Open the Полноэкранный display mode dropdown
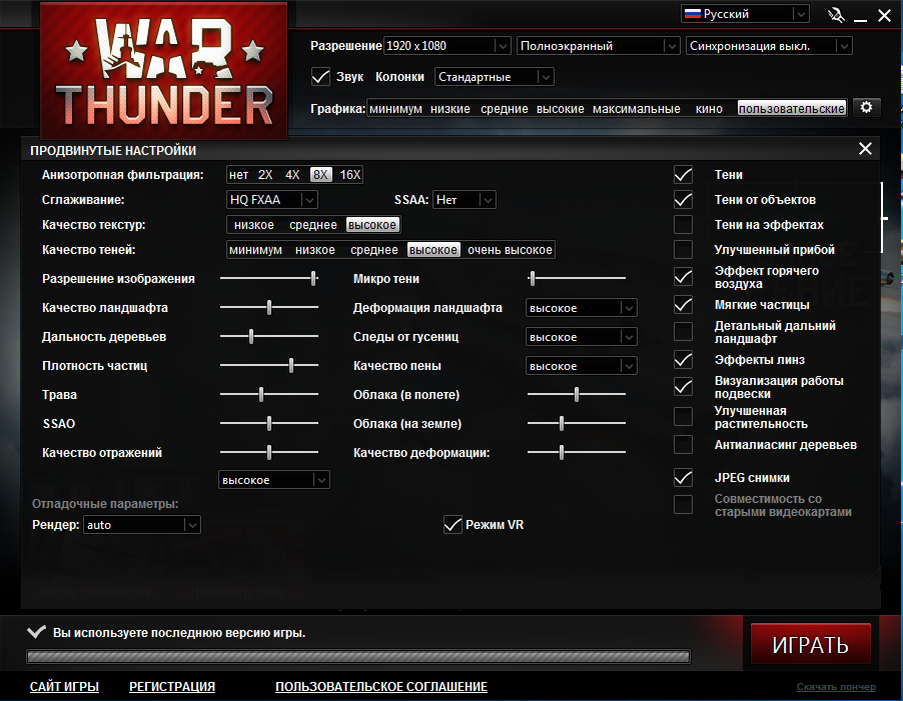Viewport: 903px width, 701px height. (598, 46)
